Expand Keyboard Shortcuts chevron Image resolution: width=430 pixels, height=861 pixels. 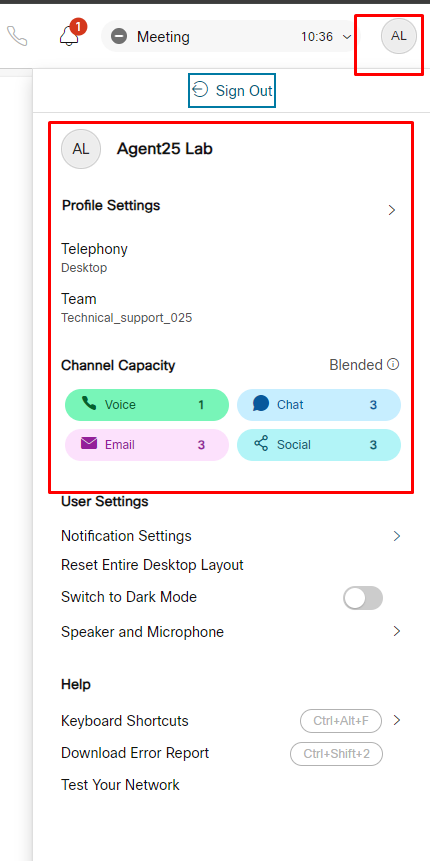point(397,720)
